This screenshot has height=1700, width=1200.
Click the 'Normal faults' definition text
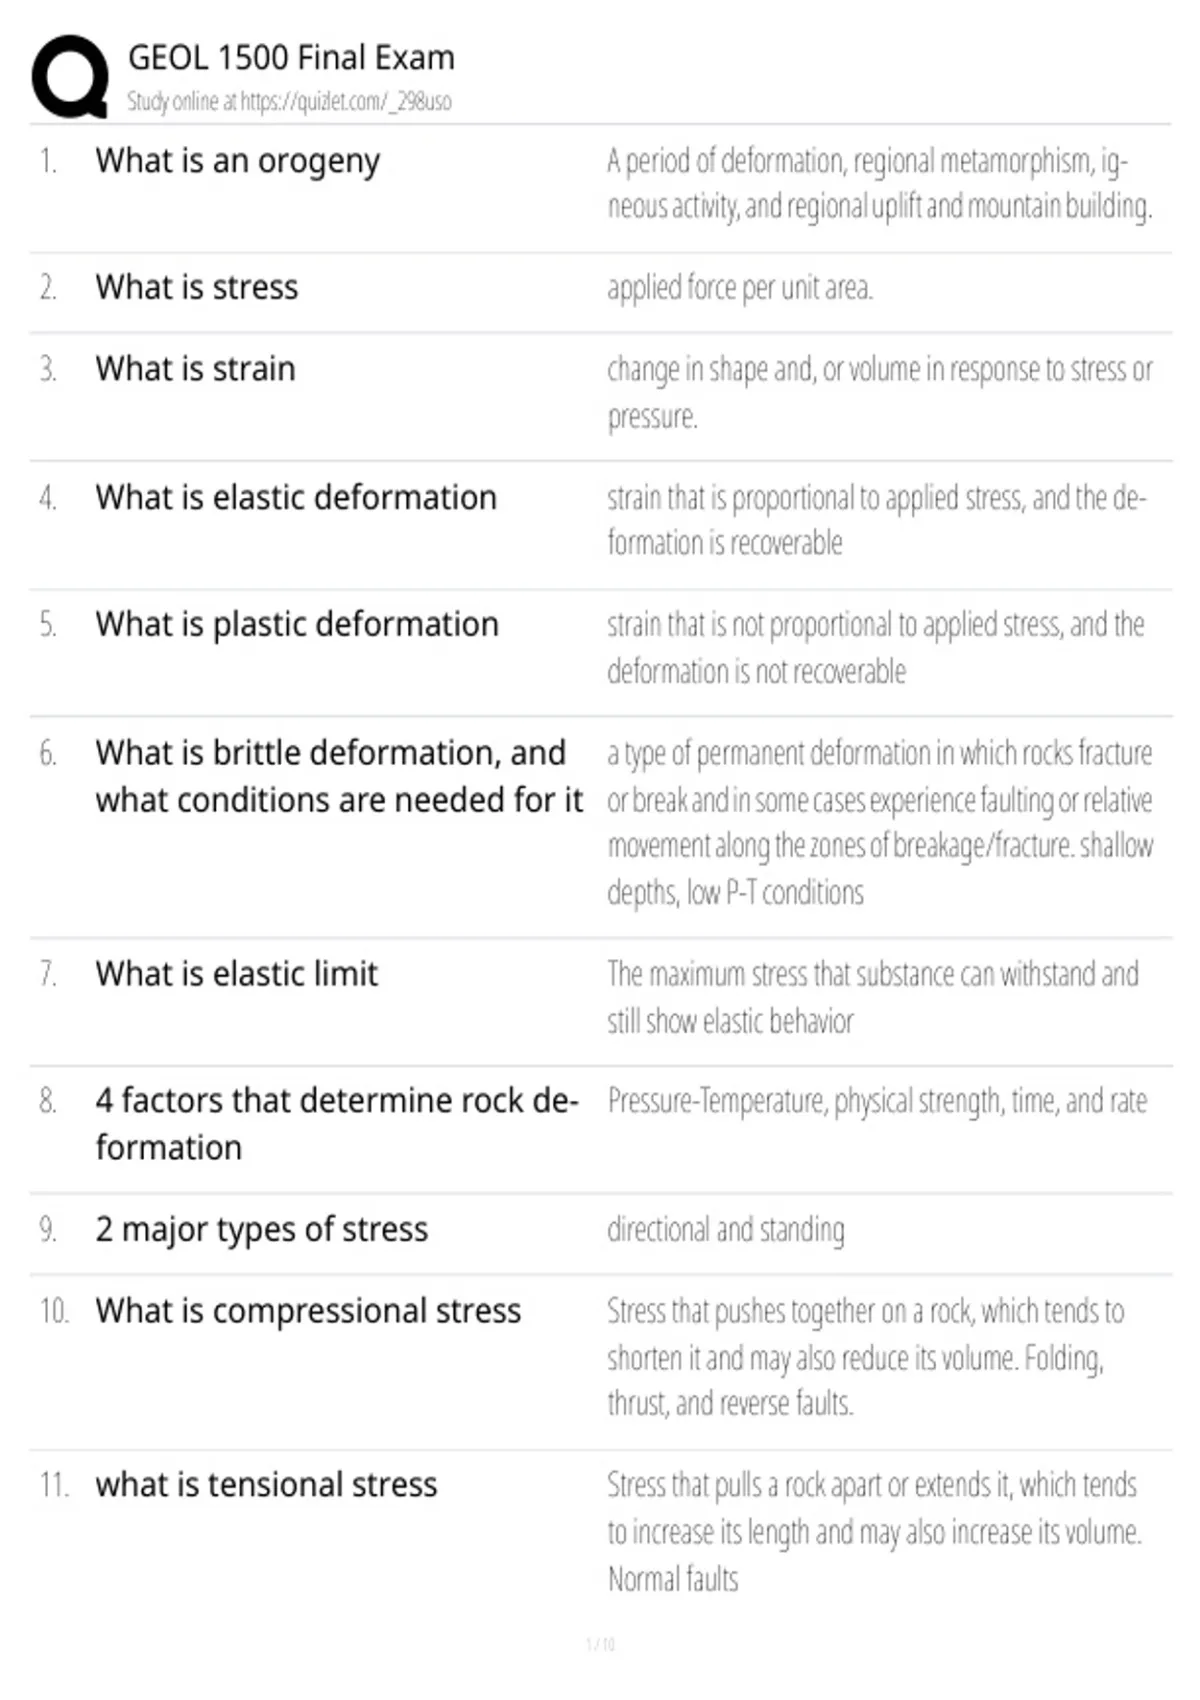click(x=673, y=1580)
